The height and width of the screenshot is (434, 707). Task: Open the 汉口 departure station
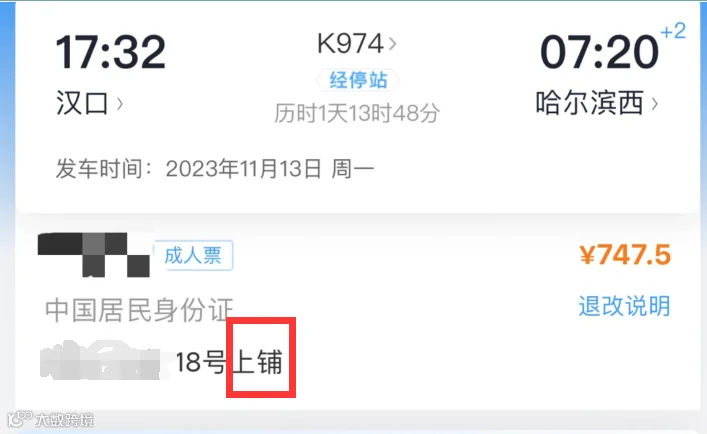[x=82, y=104]
